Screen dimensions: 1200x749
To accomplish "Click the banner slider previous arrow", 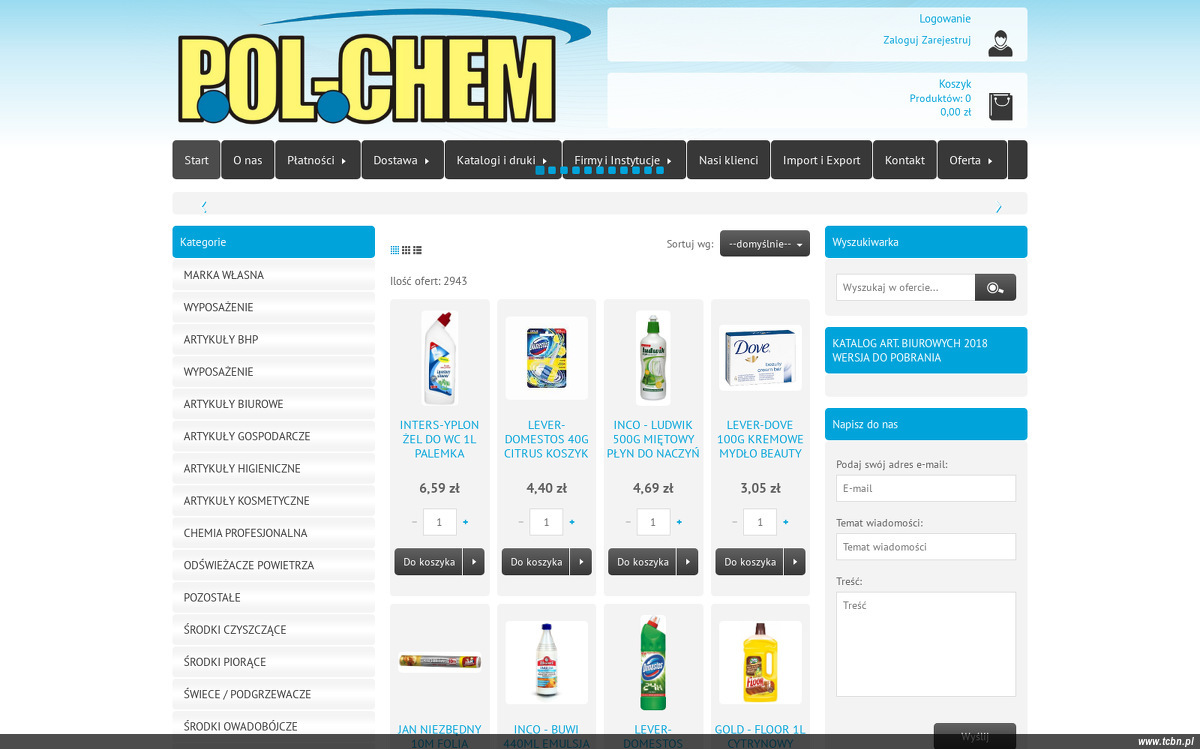I will click(204, 206).
